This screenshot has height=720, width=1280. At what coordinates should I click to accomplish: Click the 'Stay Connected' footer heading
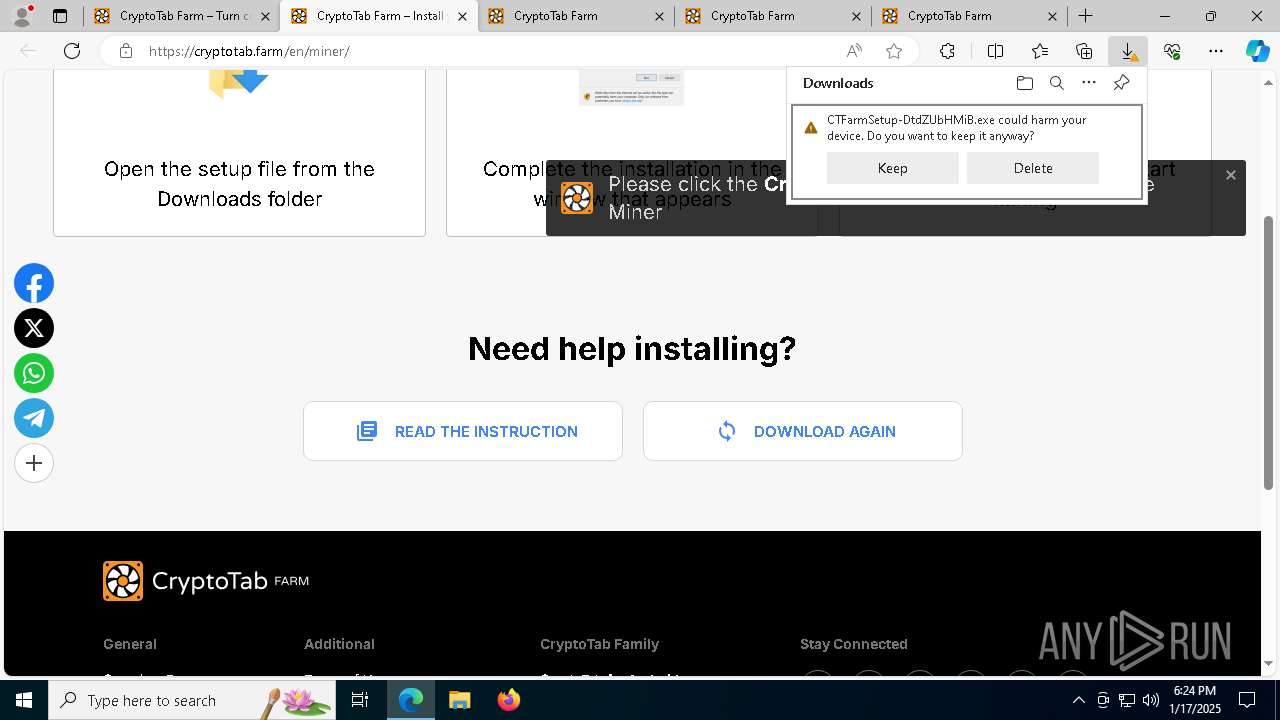click(854, 644)
